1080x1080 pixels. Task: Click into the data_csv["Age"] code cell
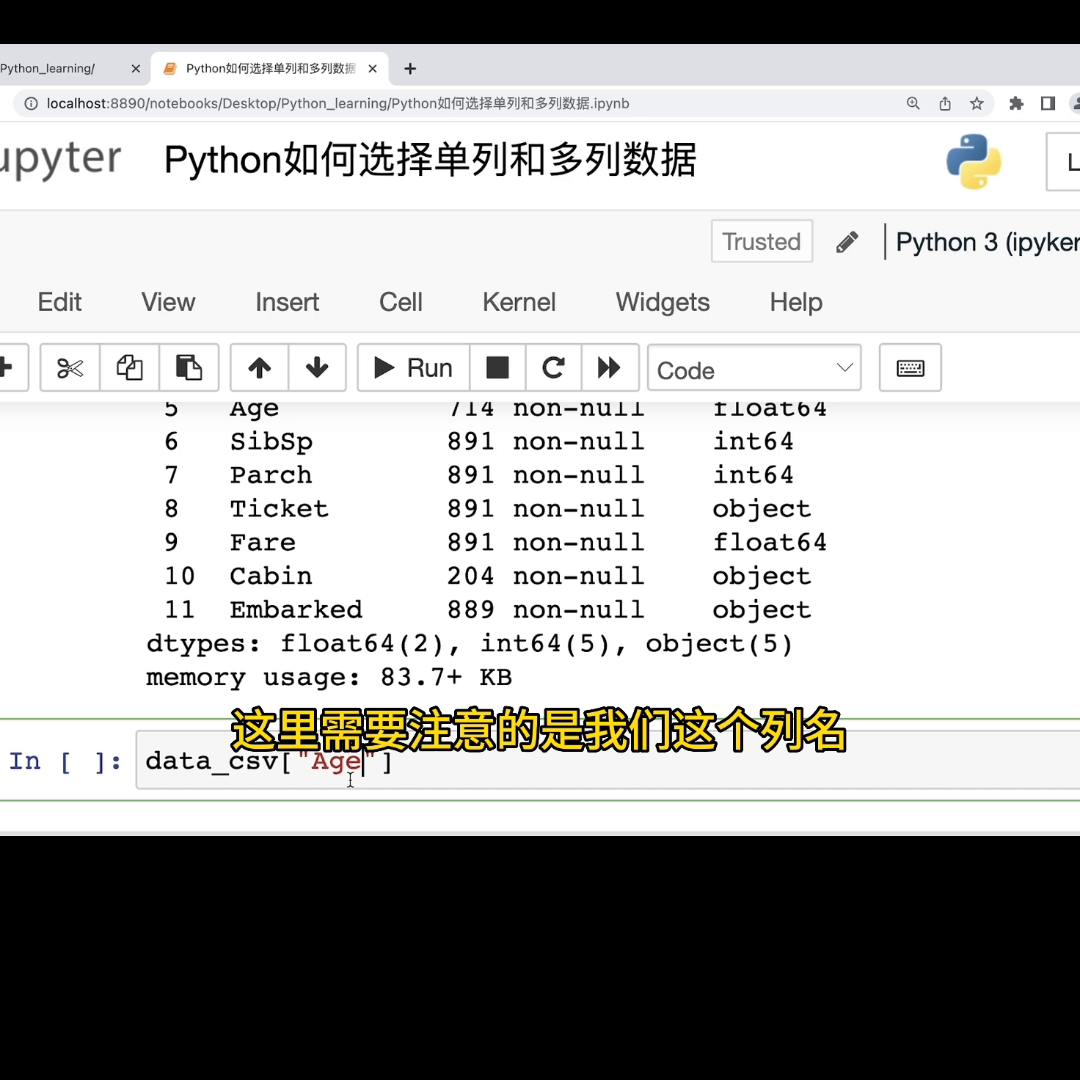tap(608, 760)
